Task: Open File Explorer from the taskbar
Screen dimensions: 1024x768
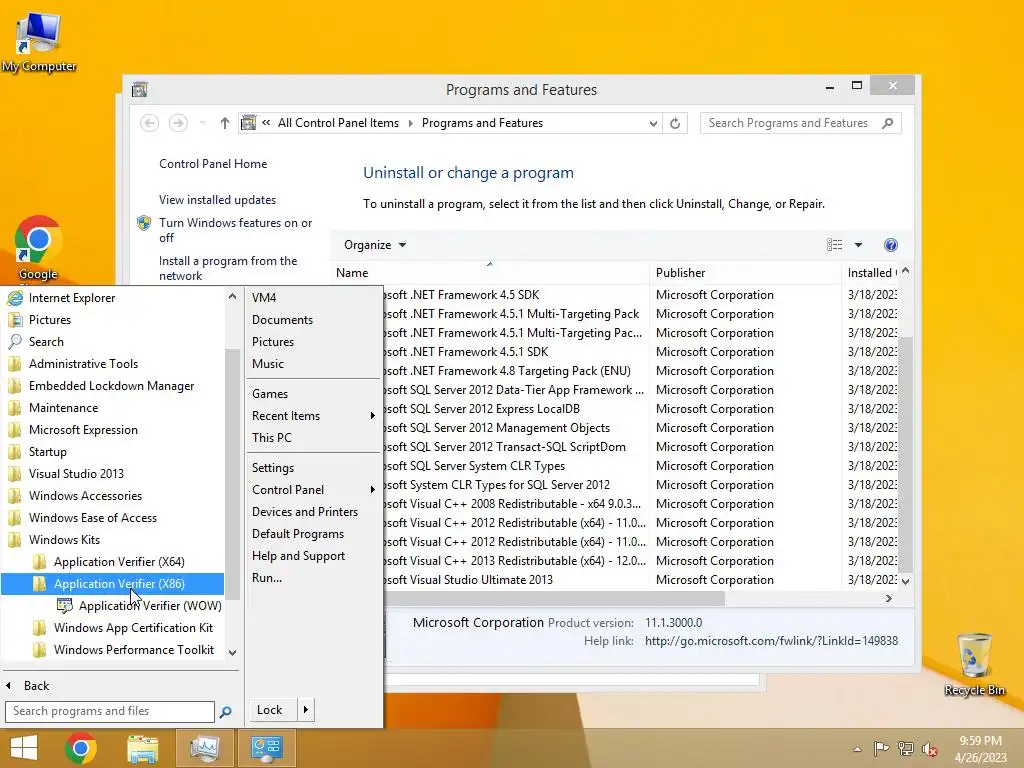Action: tap(142, 748)
